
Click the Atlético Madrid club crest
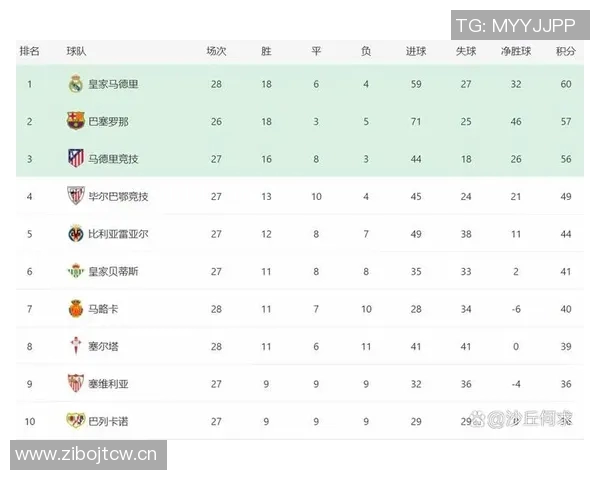tap(75, 158)
